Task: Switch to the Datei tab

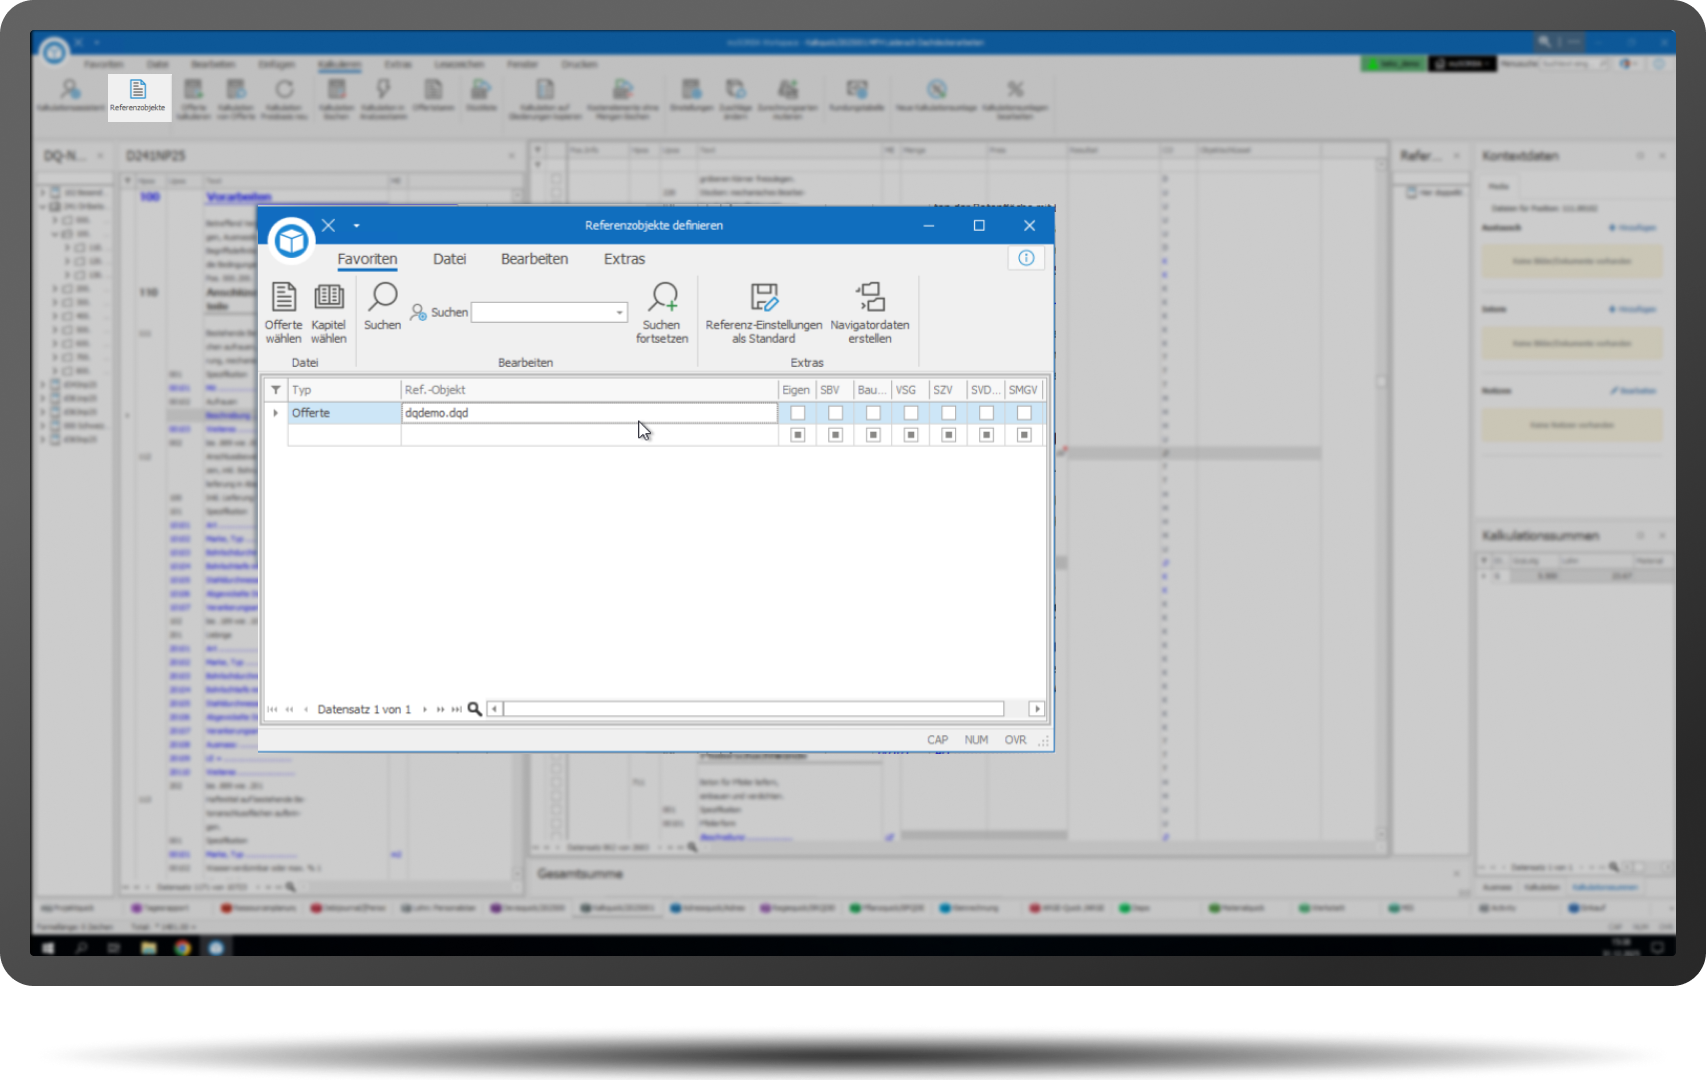Action: point(449,259)
